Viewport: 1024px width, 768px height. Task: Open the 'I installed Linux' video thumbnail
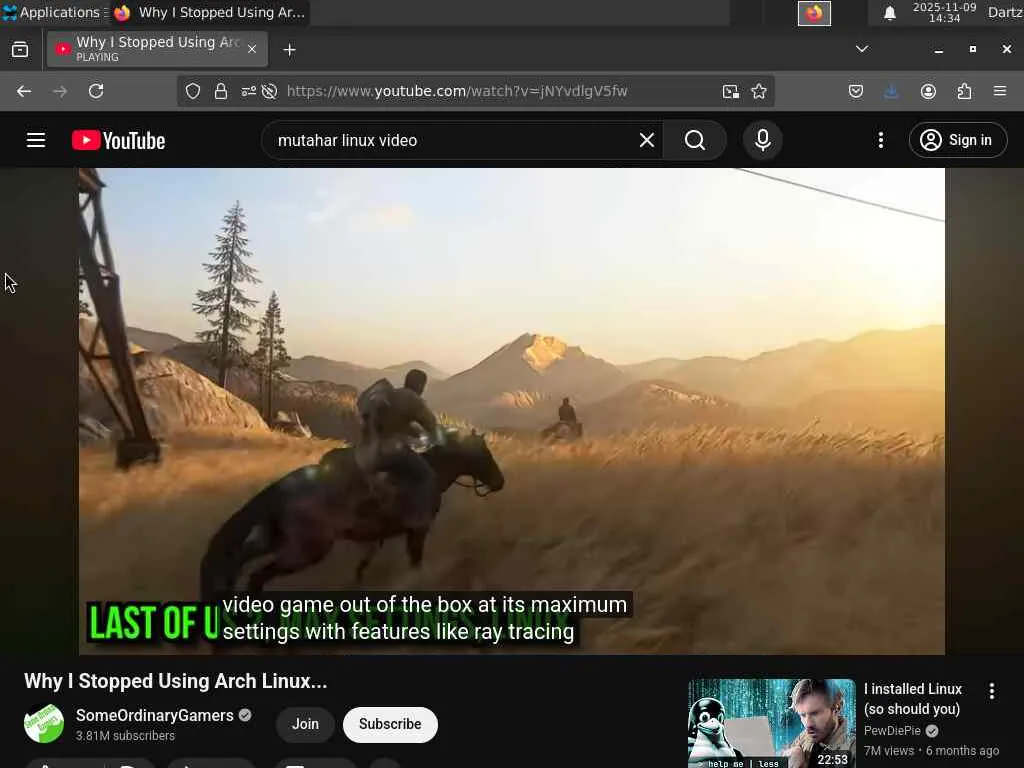pos(771,724)
